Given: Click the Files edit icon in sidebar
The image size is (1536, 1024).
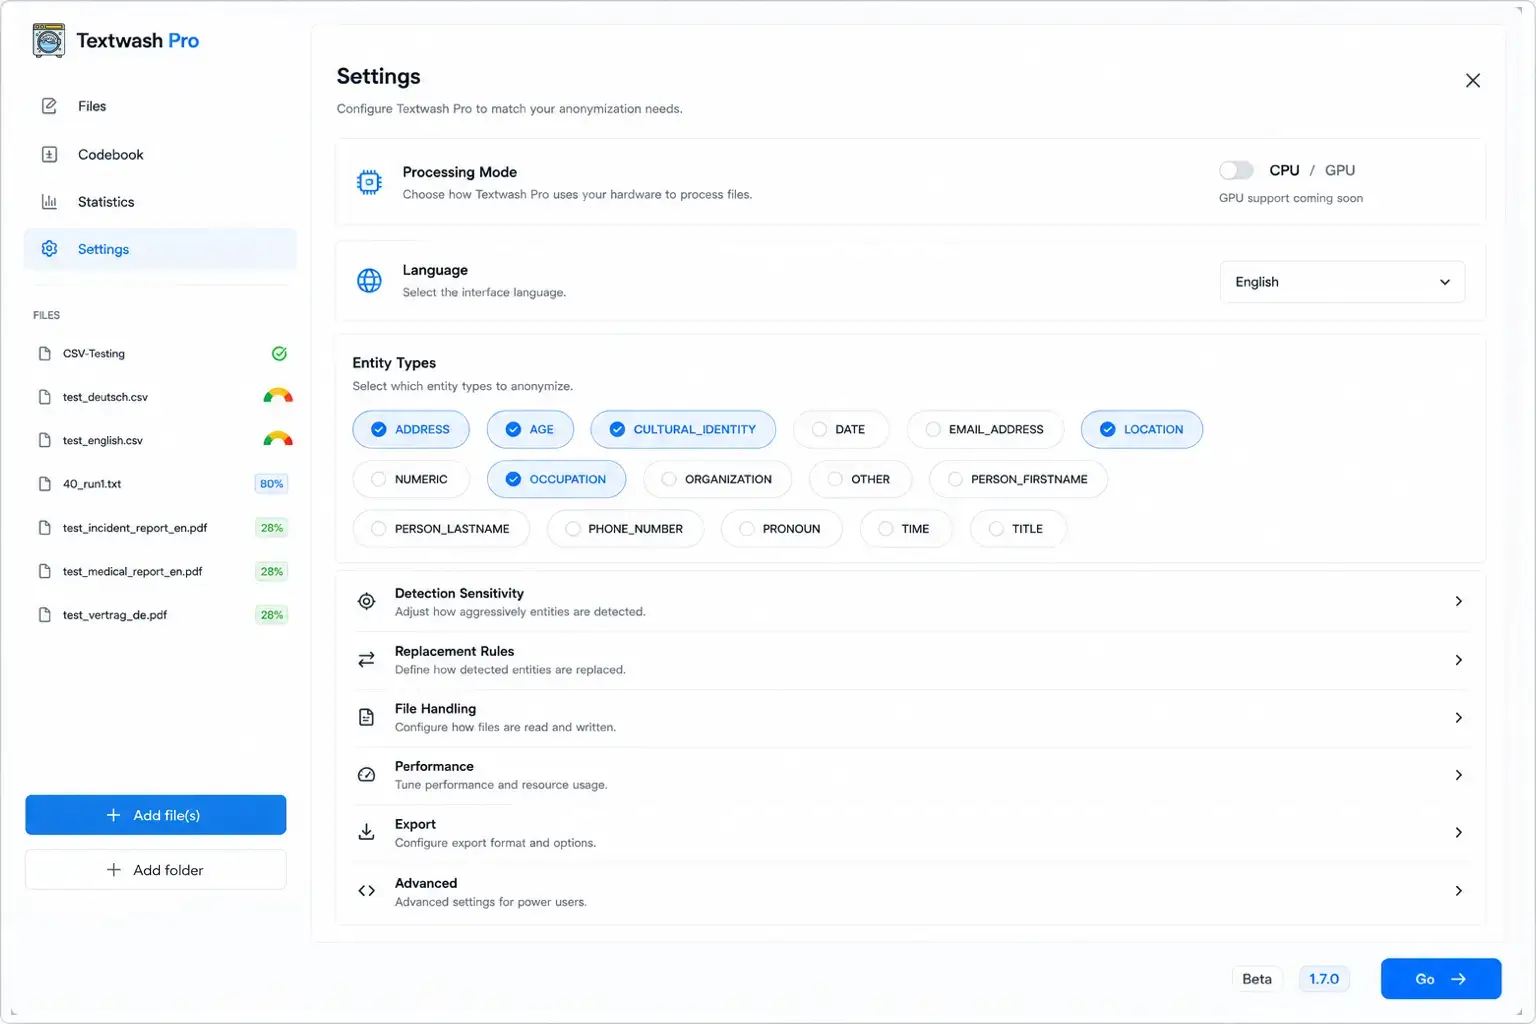Looking at the screenshot, I should coord(49,106).
